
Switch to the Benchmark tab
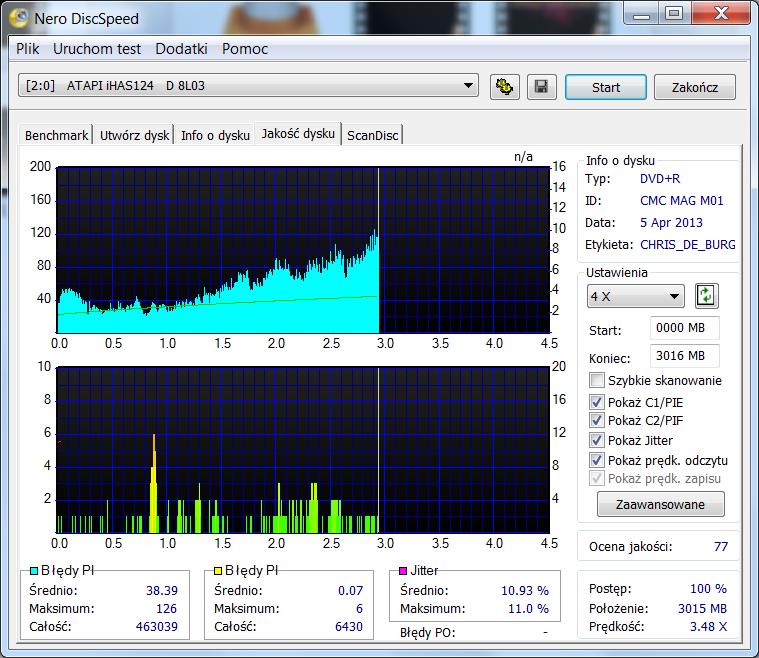tap(57, 135)
